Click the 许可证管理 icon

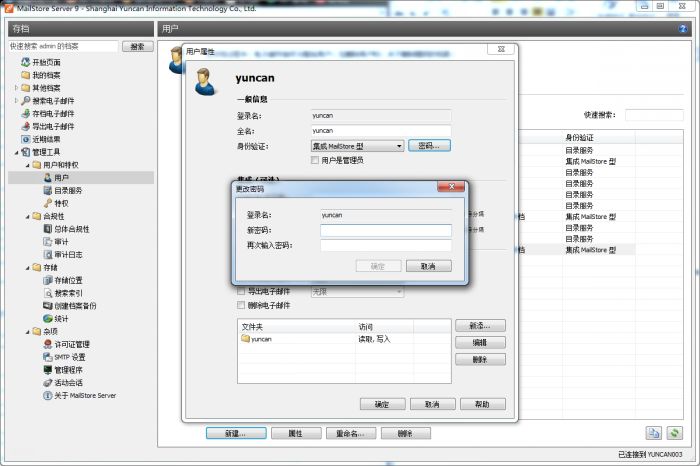(x=48, y=344)
